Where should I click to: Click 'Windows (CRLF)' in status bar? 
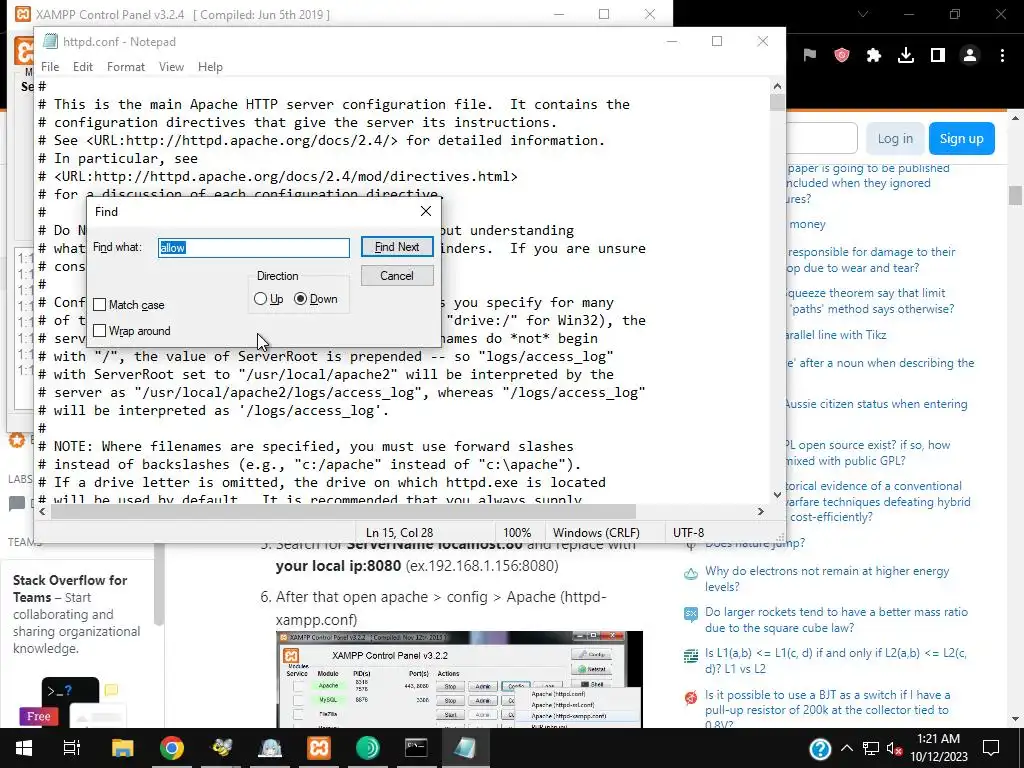click(596, 533)
